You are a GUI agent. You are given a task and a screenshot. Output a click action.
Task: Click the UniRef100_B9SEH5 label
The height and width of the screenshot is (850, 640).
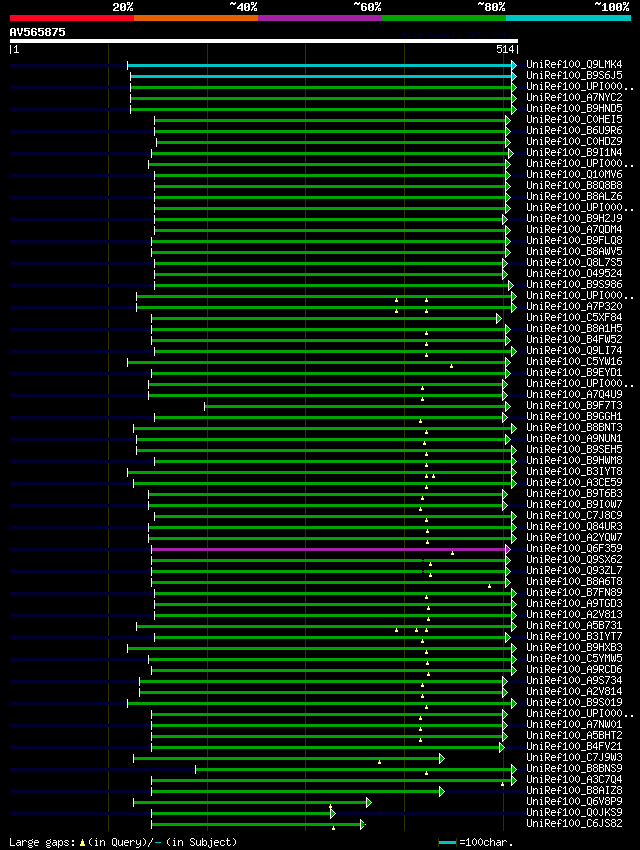(574, 449)
